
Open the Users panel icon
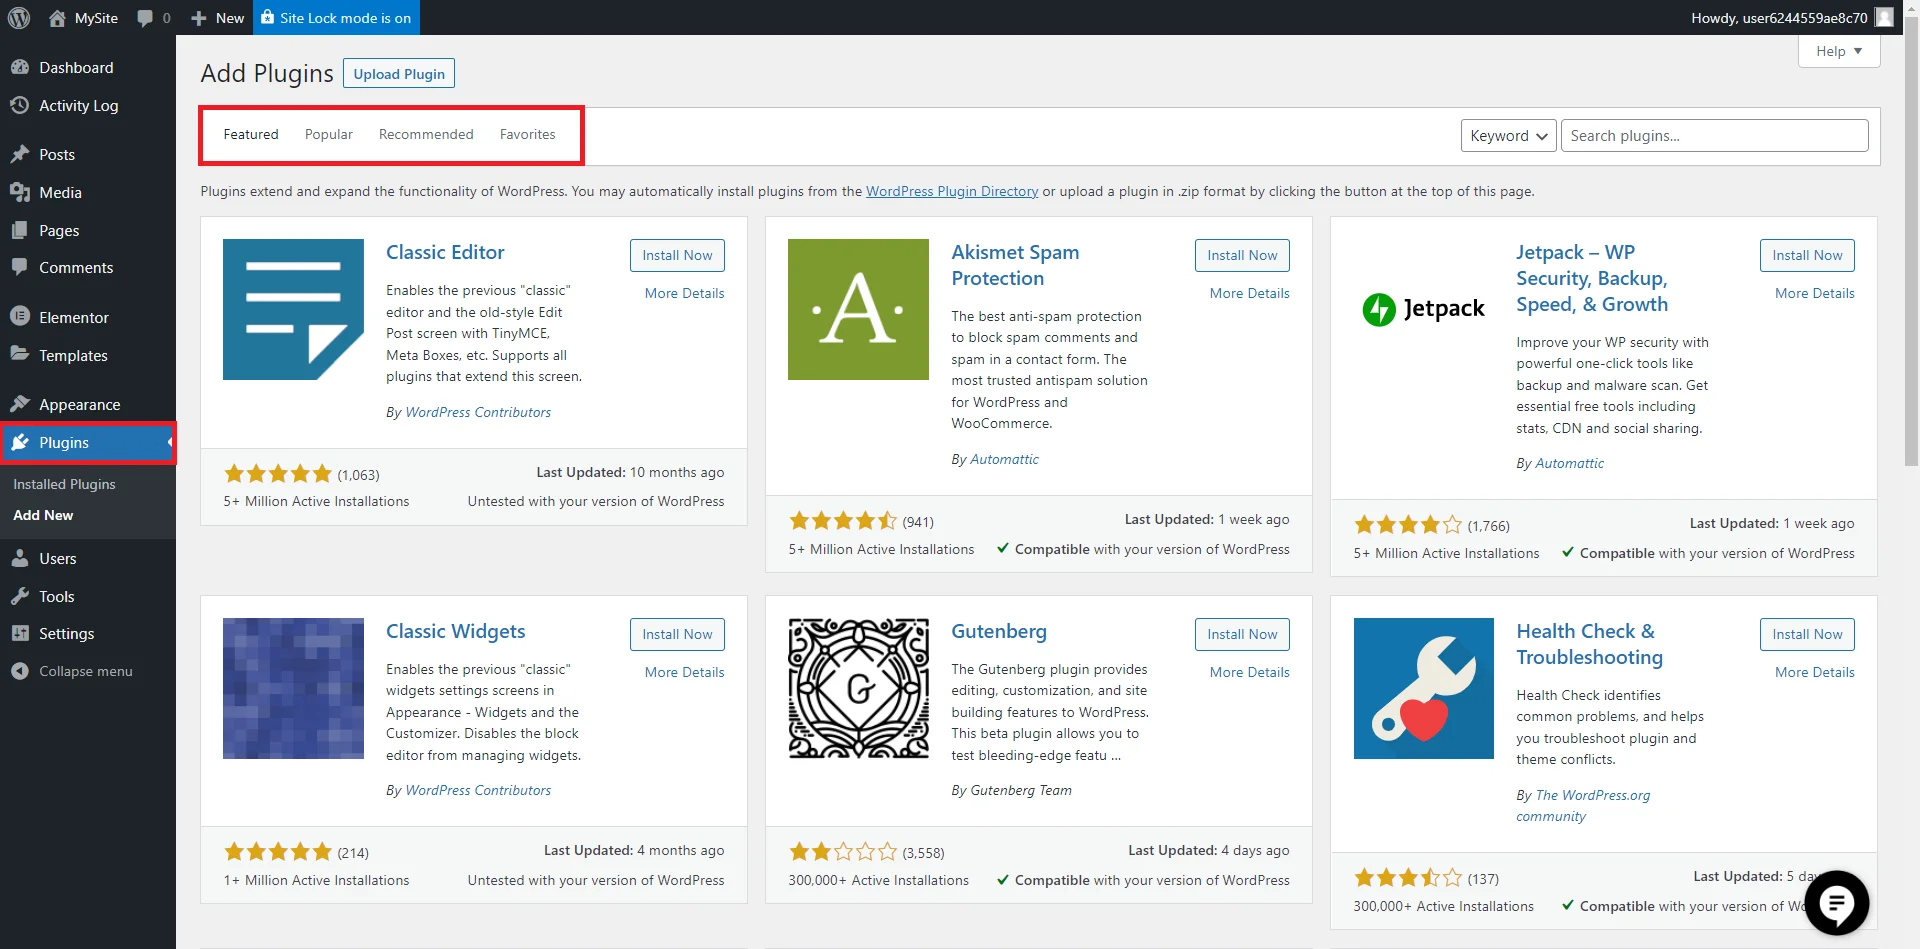(x=22, y=558)
